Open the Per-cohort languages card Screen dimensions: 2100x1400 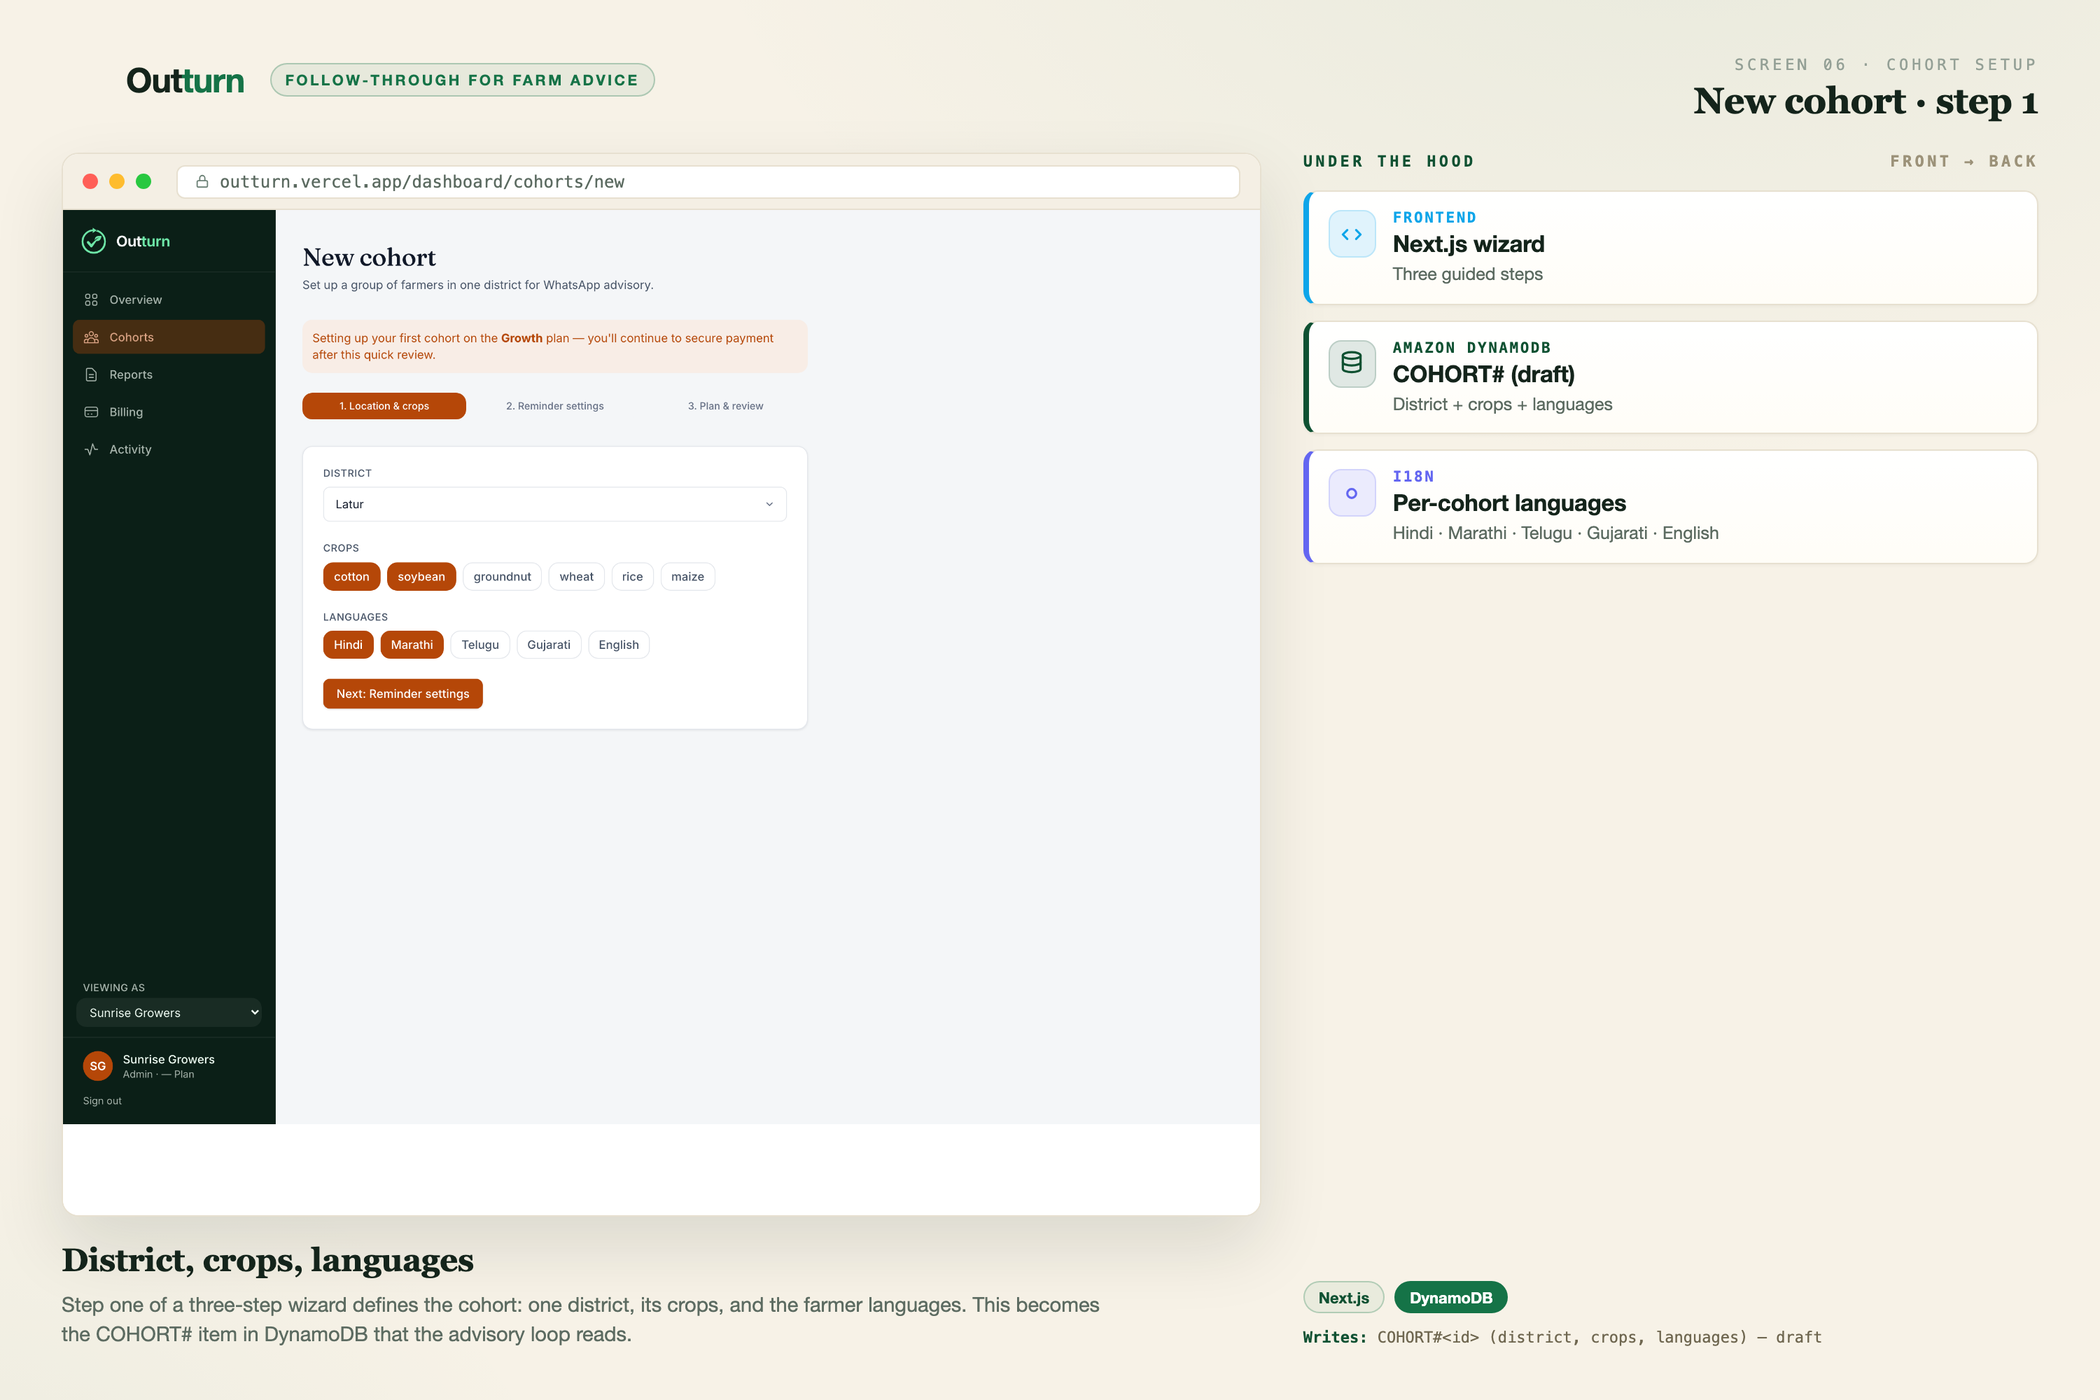(1670, 506)
